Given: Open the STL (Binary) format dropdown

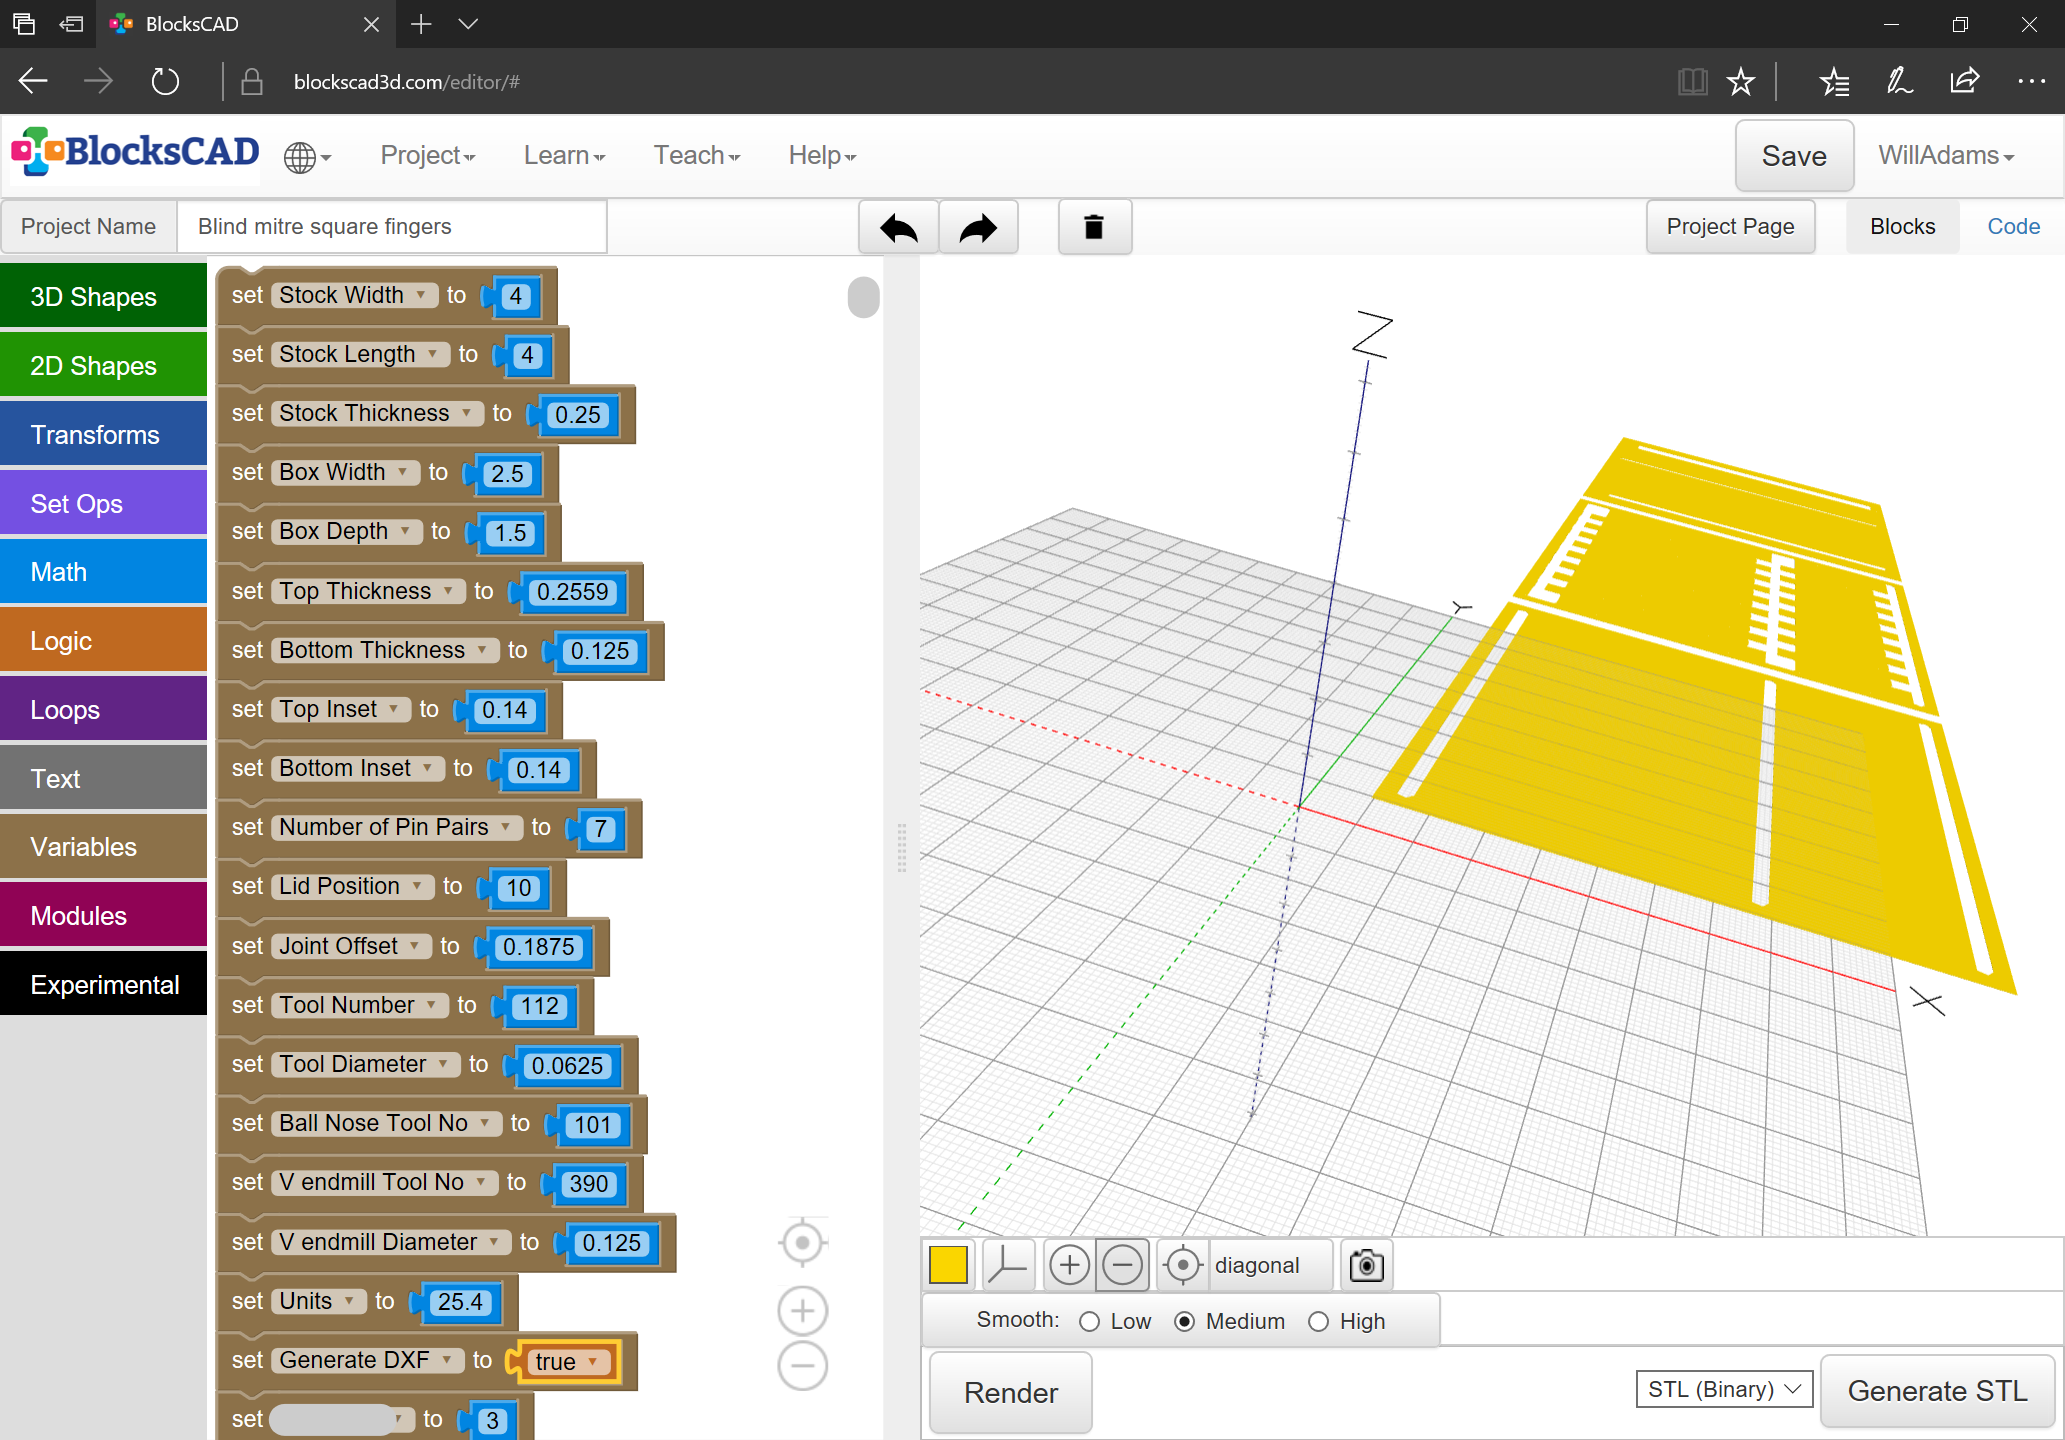Looking at the screenshot, I should [x=1724, y=1390].
